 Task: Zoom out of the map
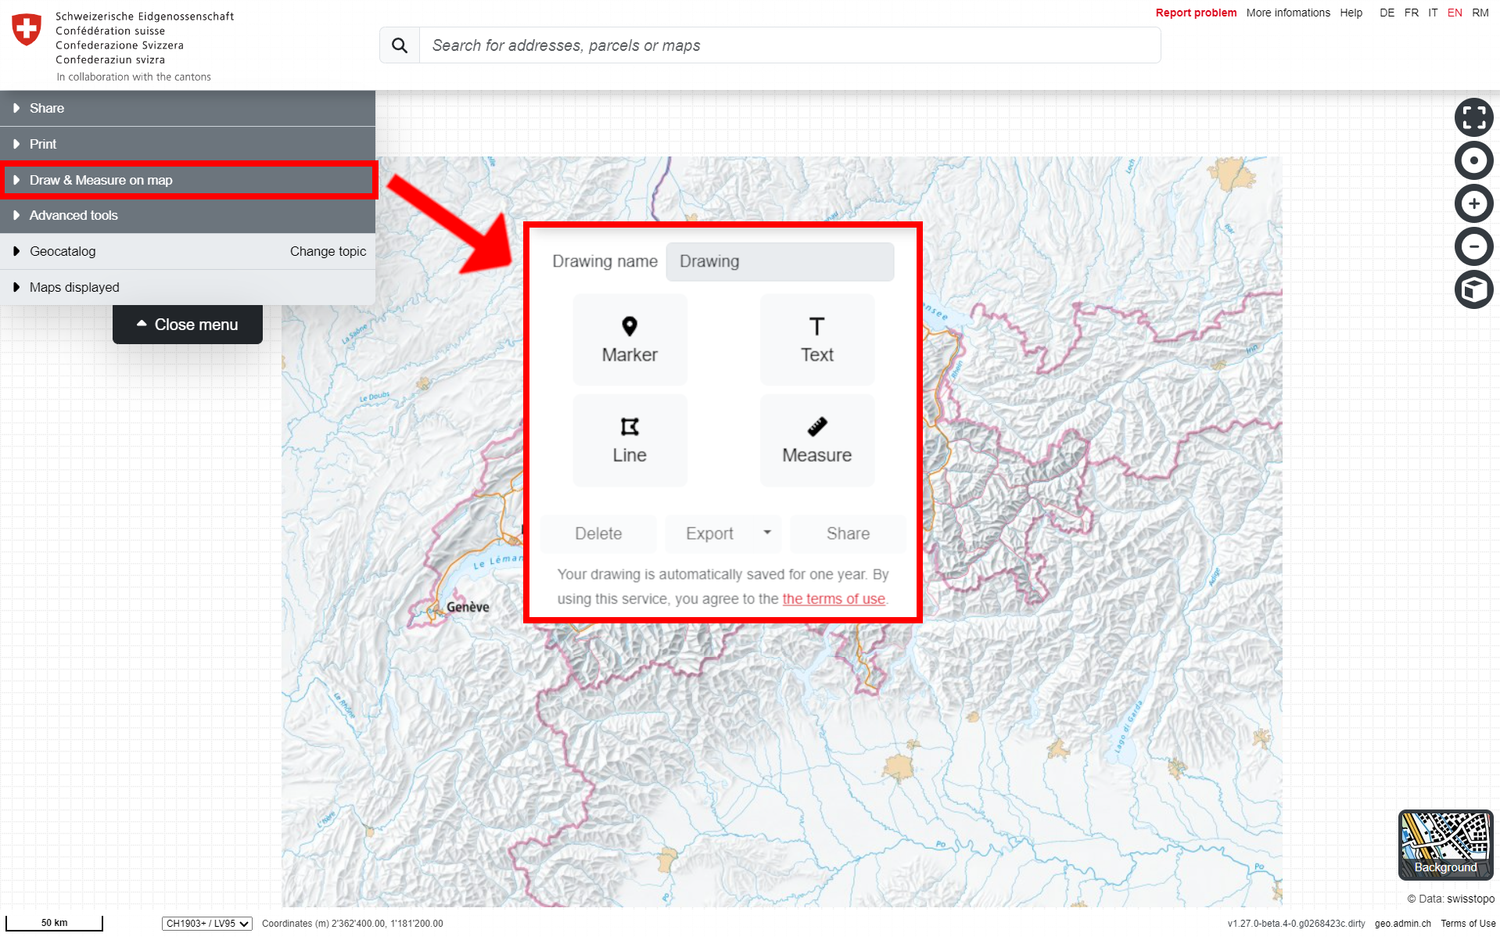point(1473,247)
